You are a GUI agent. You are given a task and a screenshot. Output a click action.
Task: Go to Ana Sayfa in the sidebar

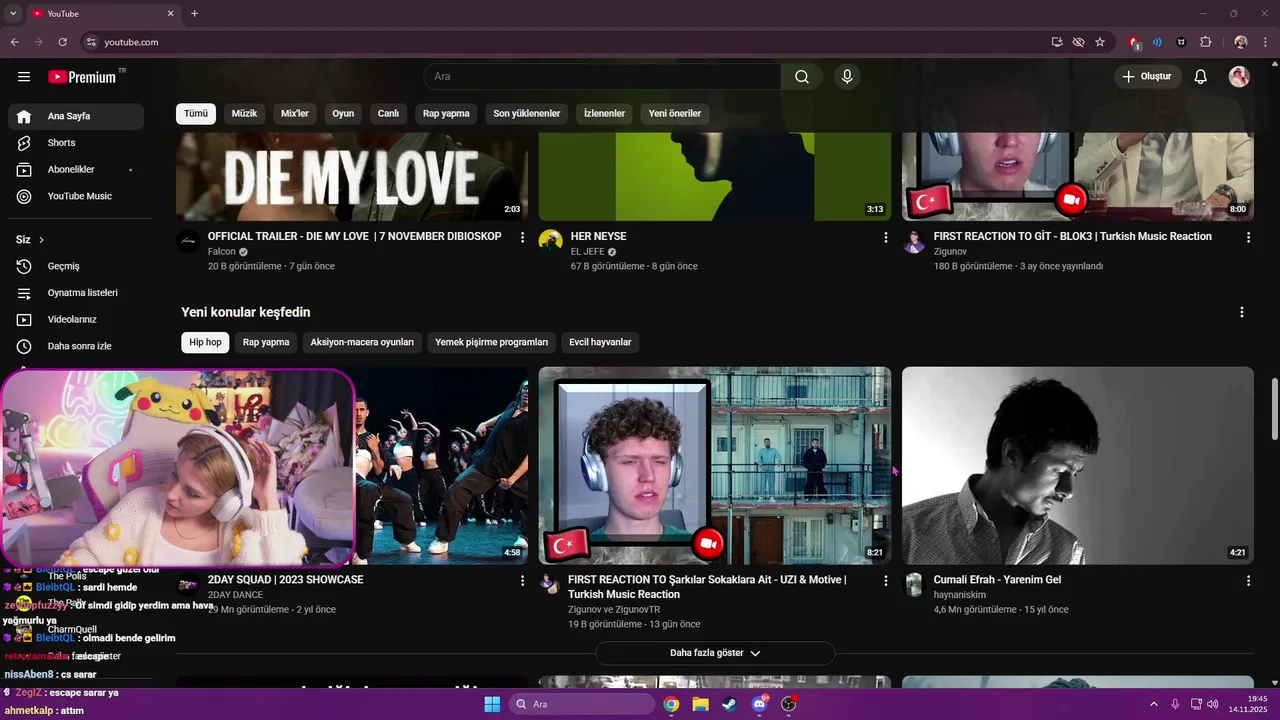click(x=76, y=116)
